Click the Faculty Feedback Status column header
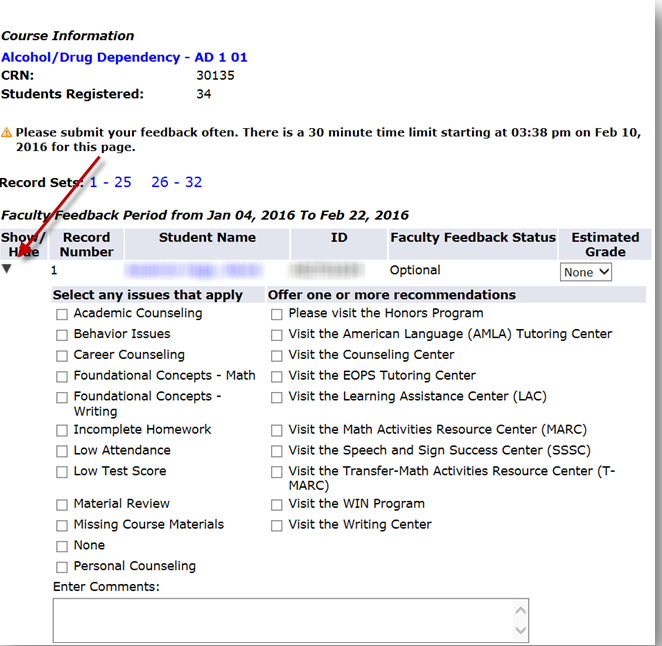This screenshot has width=662, height=646. [x=473, y=244]
